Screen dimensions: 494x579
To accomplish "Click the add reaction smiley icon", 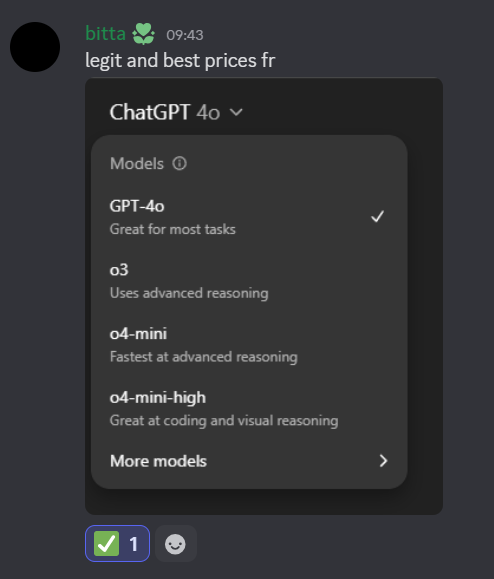I will [175, 544].
